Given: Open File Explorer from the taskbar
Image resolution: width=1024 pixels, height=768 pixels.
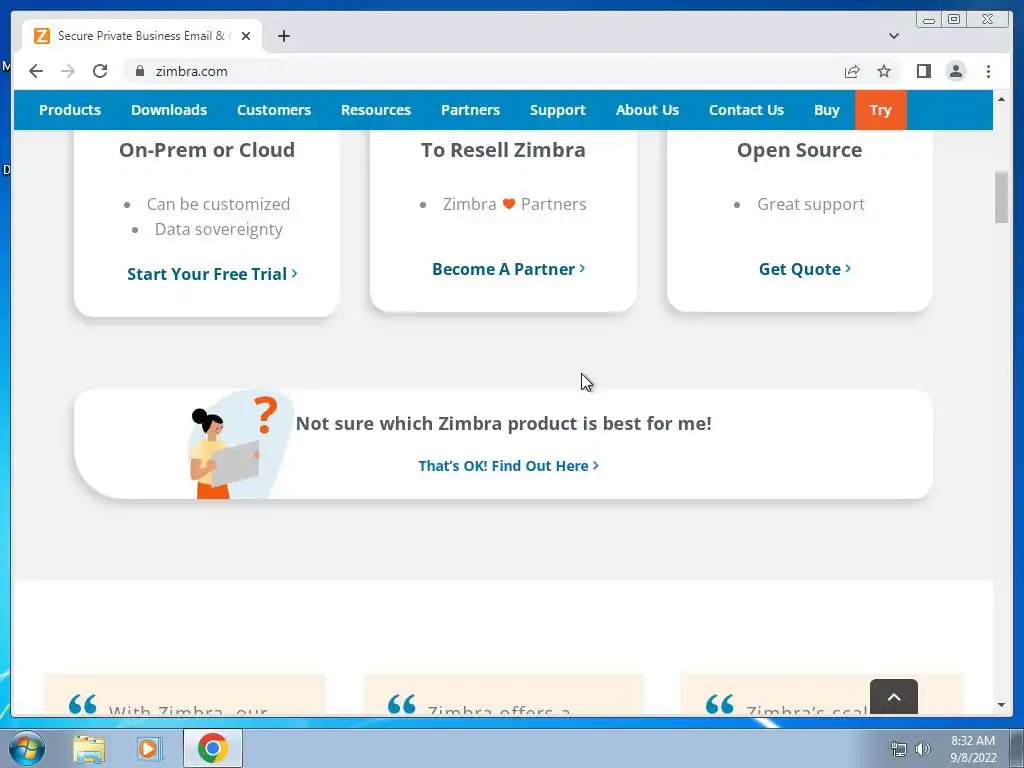Looking at the screenshot, I should (89, 749).
